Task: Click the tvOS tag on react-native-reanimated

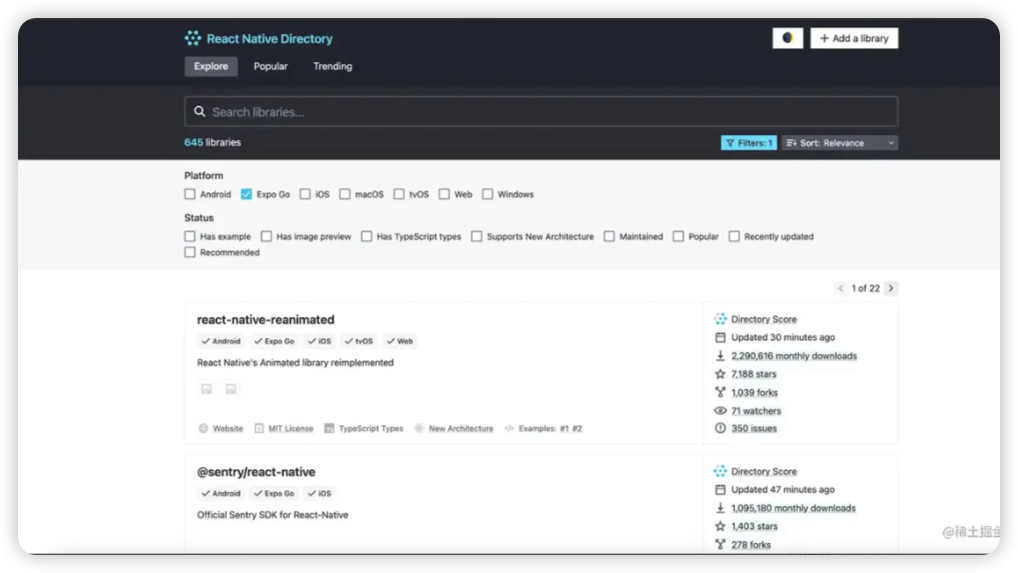Action: 358,341
